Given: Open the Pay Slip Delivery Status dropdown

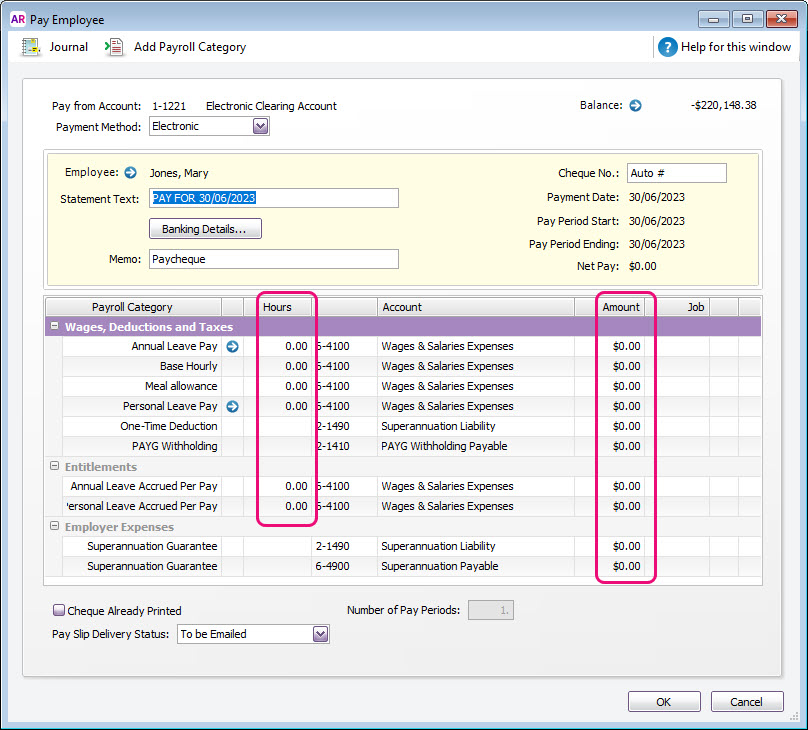Looking at the screenshot, I should point(320,634).
